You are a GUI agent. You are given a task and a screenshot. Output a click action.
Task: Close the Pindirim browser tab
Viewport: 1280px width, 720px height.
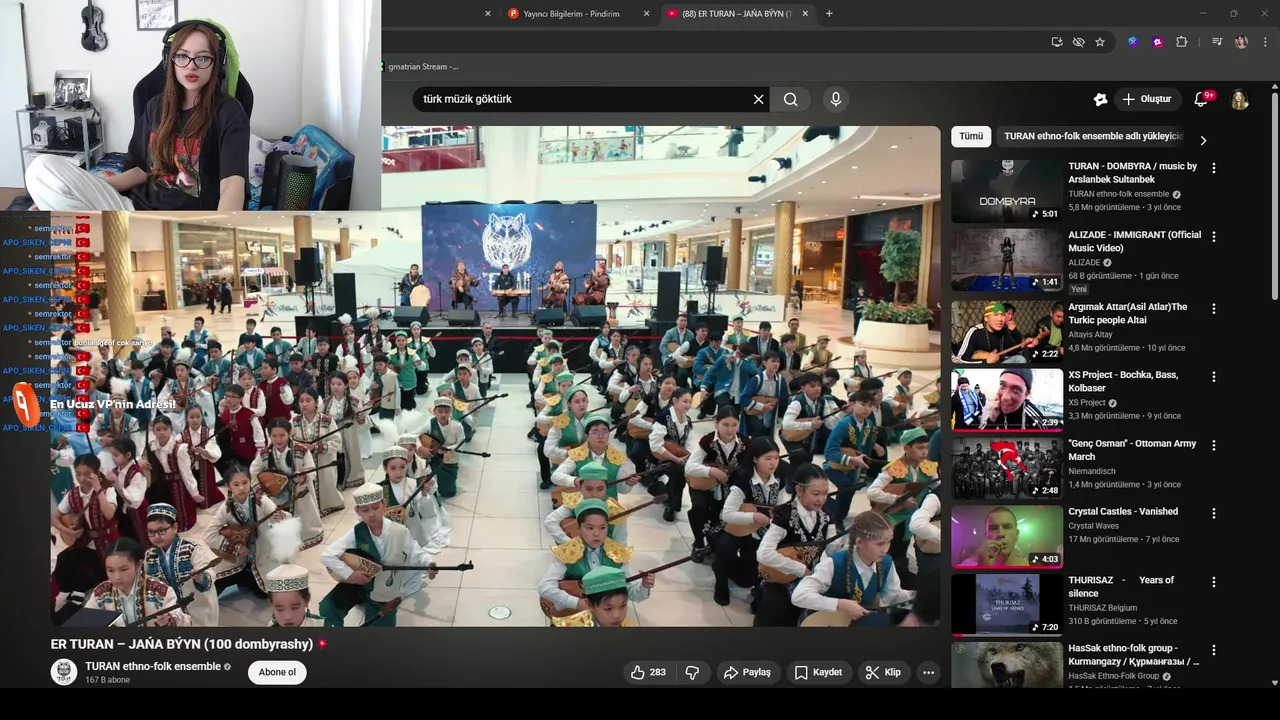point(646,14)
